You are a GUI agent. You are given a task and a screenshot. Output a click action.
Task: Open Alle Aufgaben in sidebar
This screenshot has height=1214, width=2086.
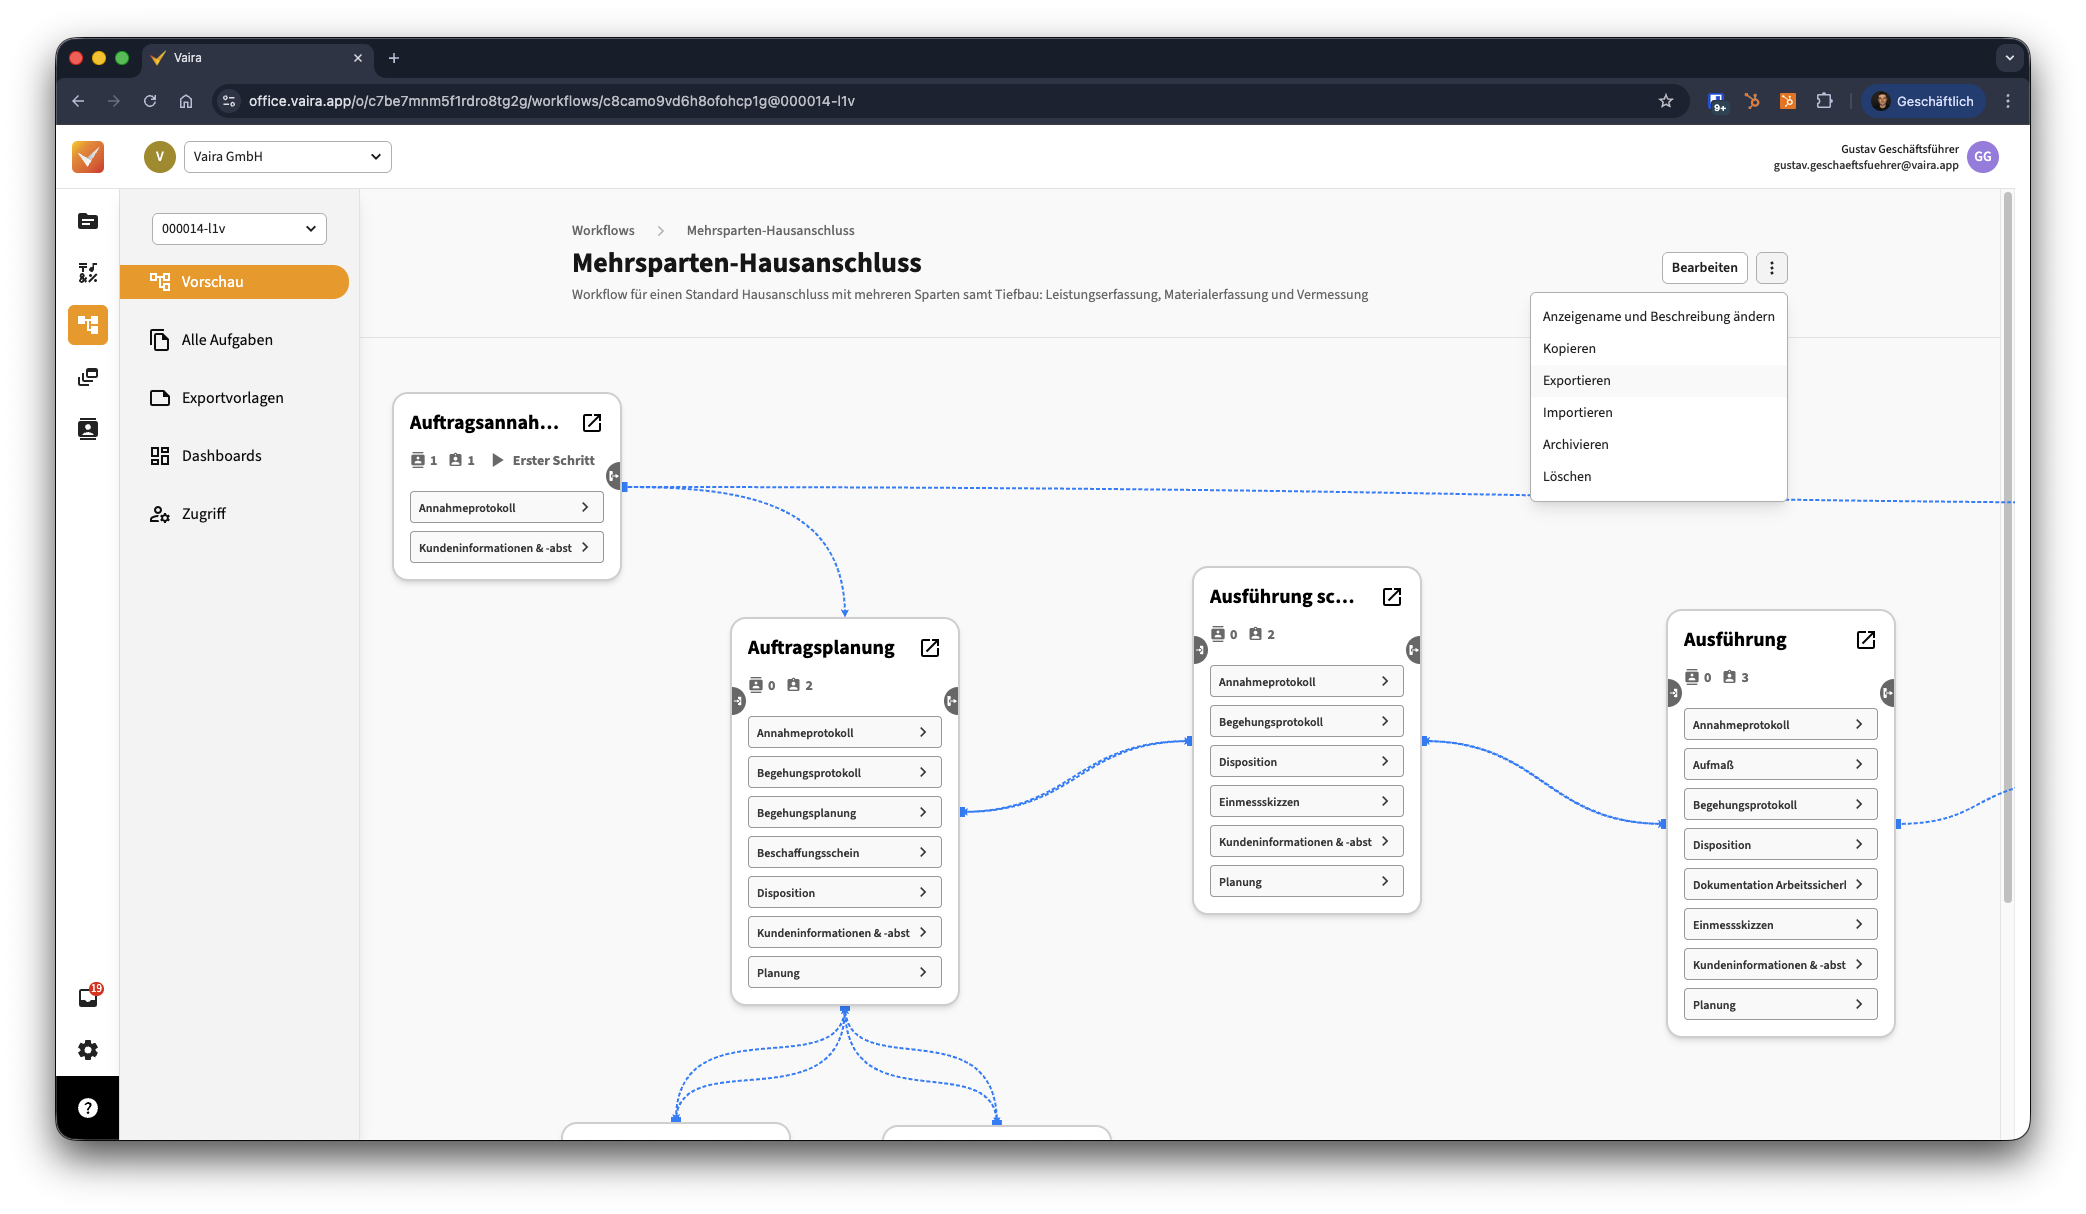pyautogui.click(x=227, y=340)
